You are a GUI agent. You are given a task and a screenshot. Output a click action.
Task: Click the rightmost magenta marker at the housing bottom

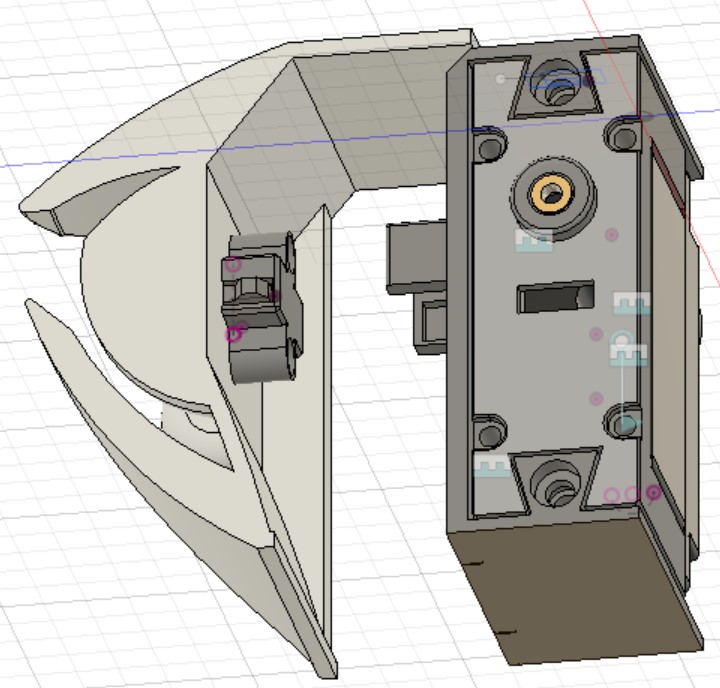tap(654, 492)
